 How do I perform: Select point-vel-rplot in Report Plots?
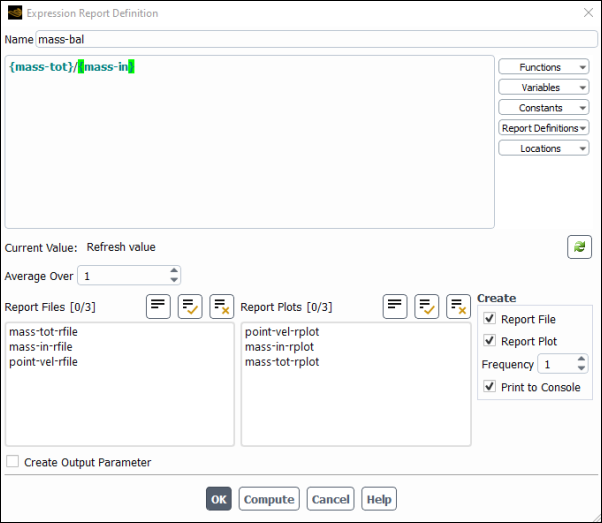click(x=282, y=331)
